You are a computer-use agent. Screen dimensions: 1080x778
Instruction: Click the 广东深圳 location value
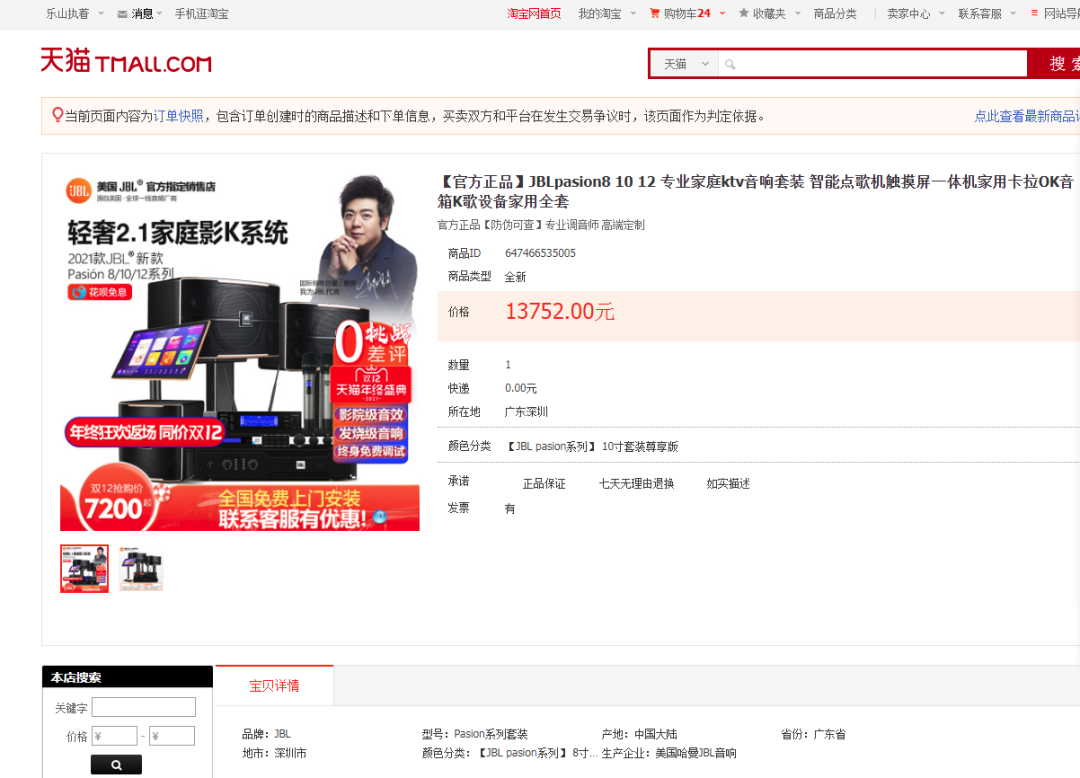point(526,412)
